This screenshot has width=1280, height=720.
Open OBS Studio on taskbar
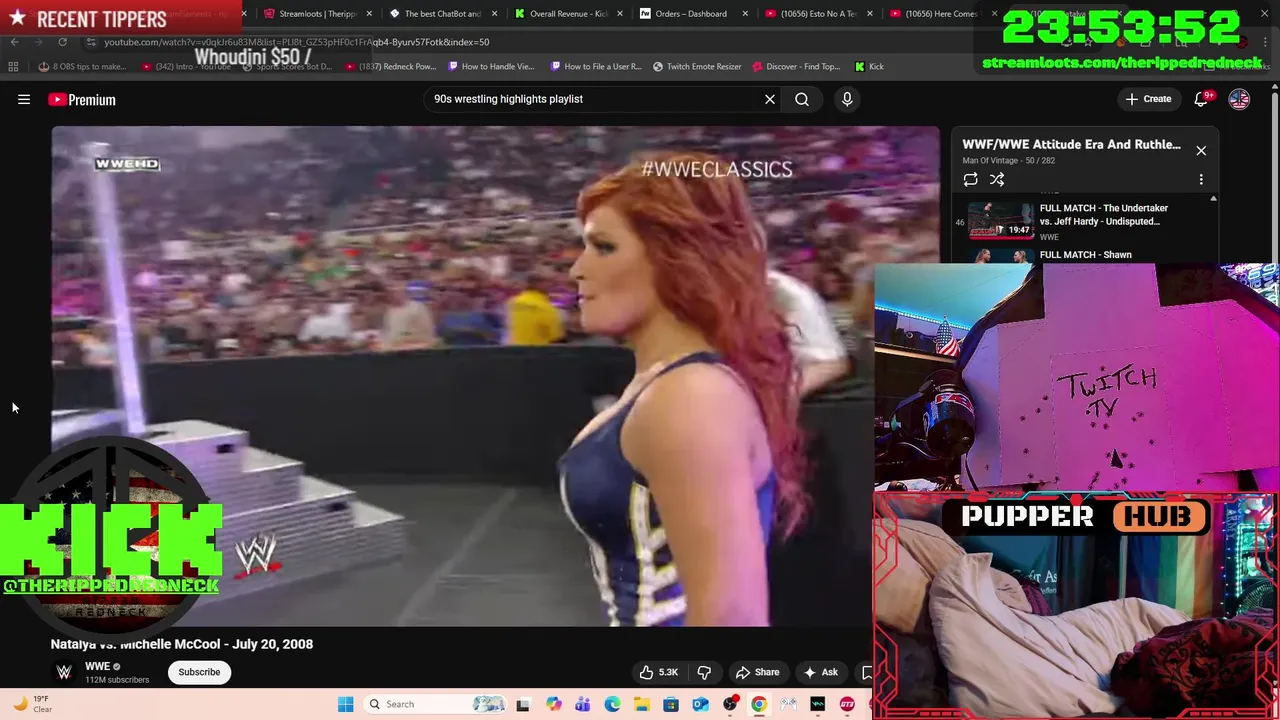click(x=730, y=704)
